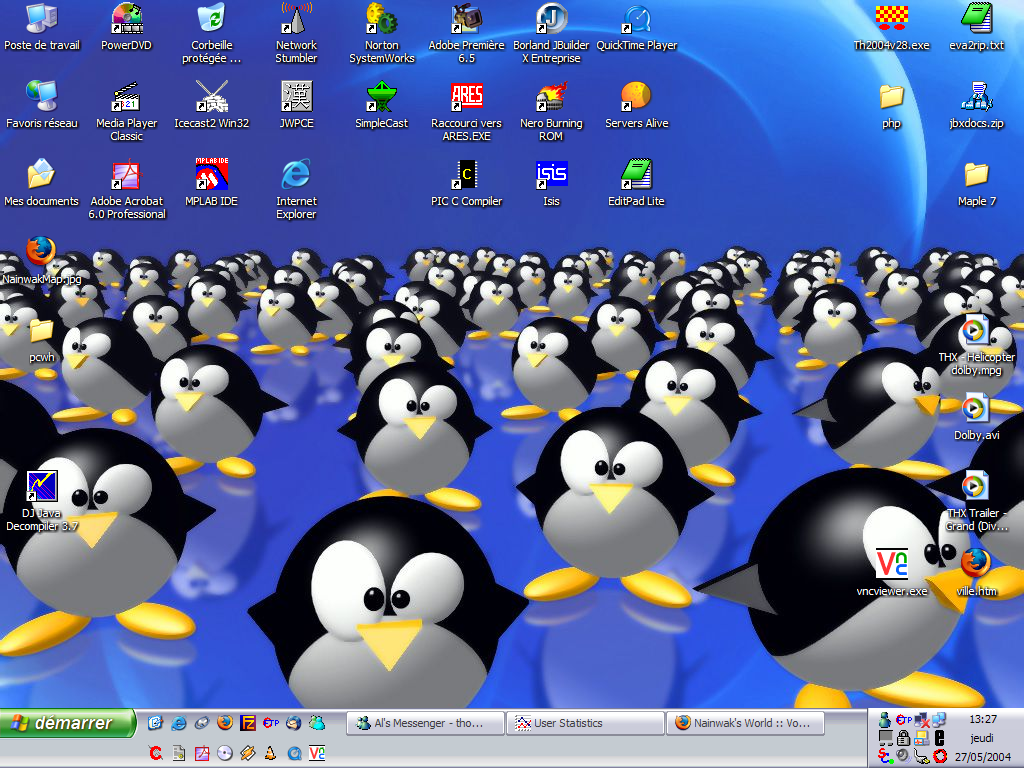Click the volume speaker tray icon
The width and height of the screenshot is (1024, 768).
[902, 756]
